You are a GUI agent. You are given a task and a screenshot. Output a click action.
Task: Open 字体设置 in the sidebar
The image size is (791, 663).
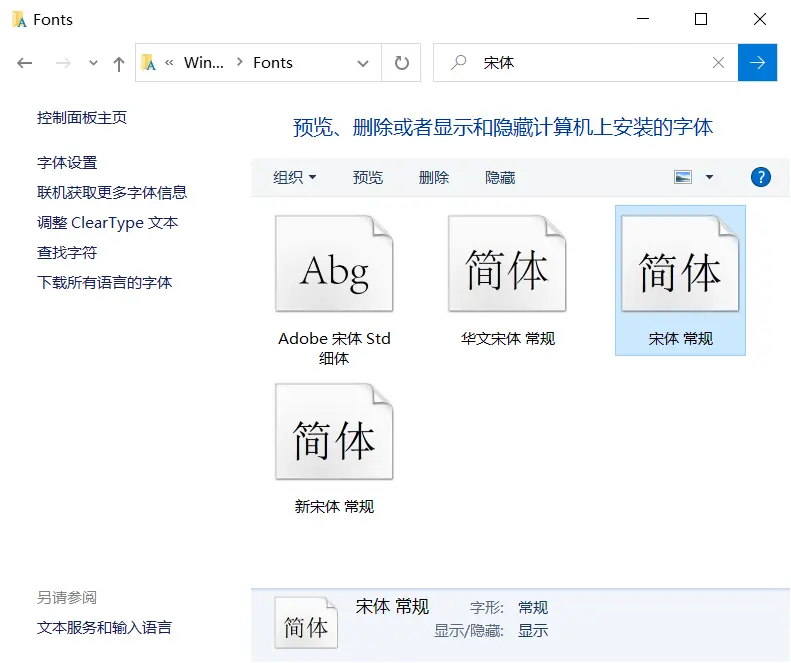[x=67, y=162]
